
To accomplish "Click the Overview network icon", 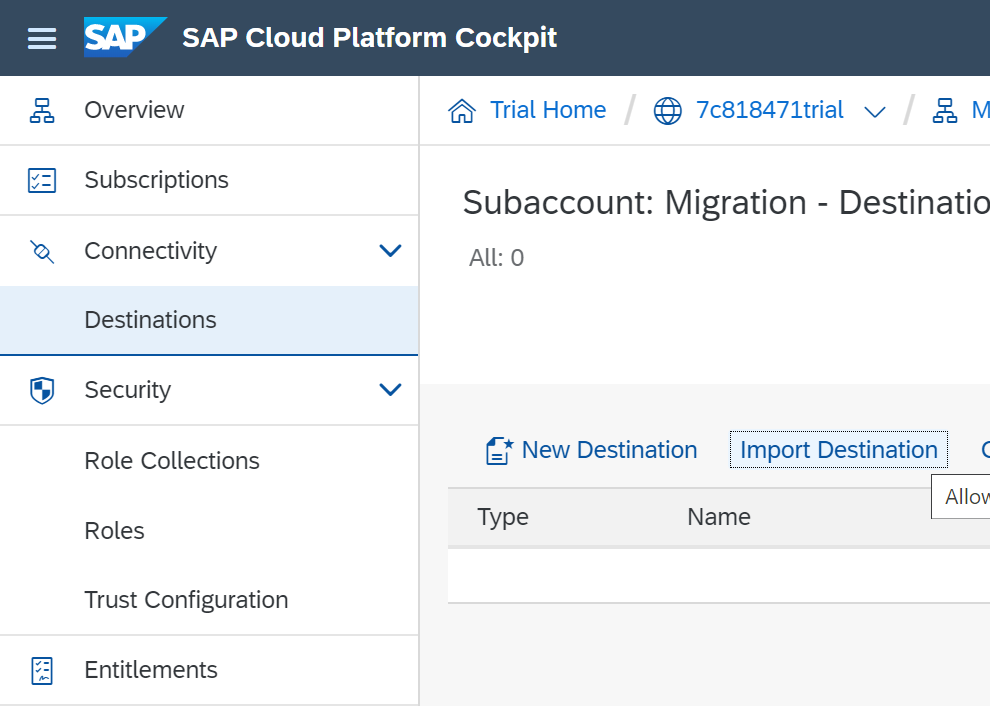I will click(42, 110).
